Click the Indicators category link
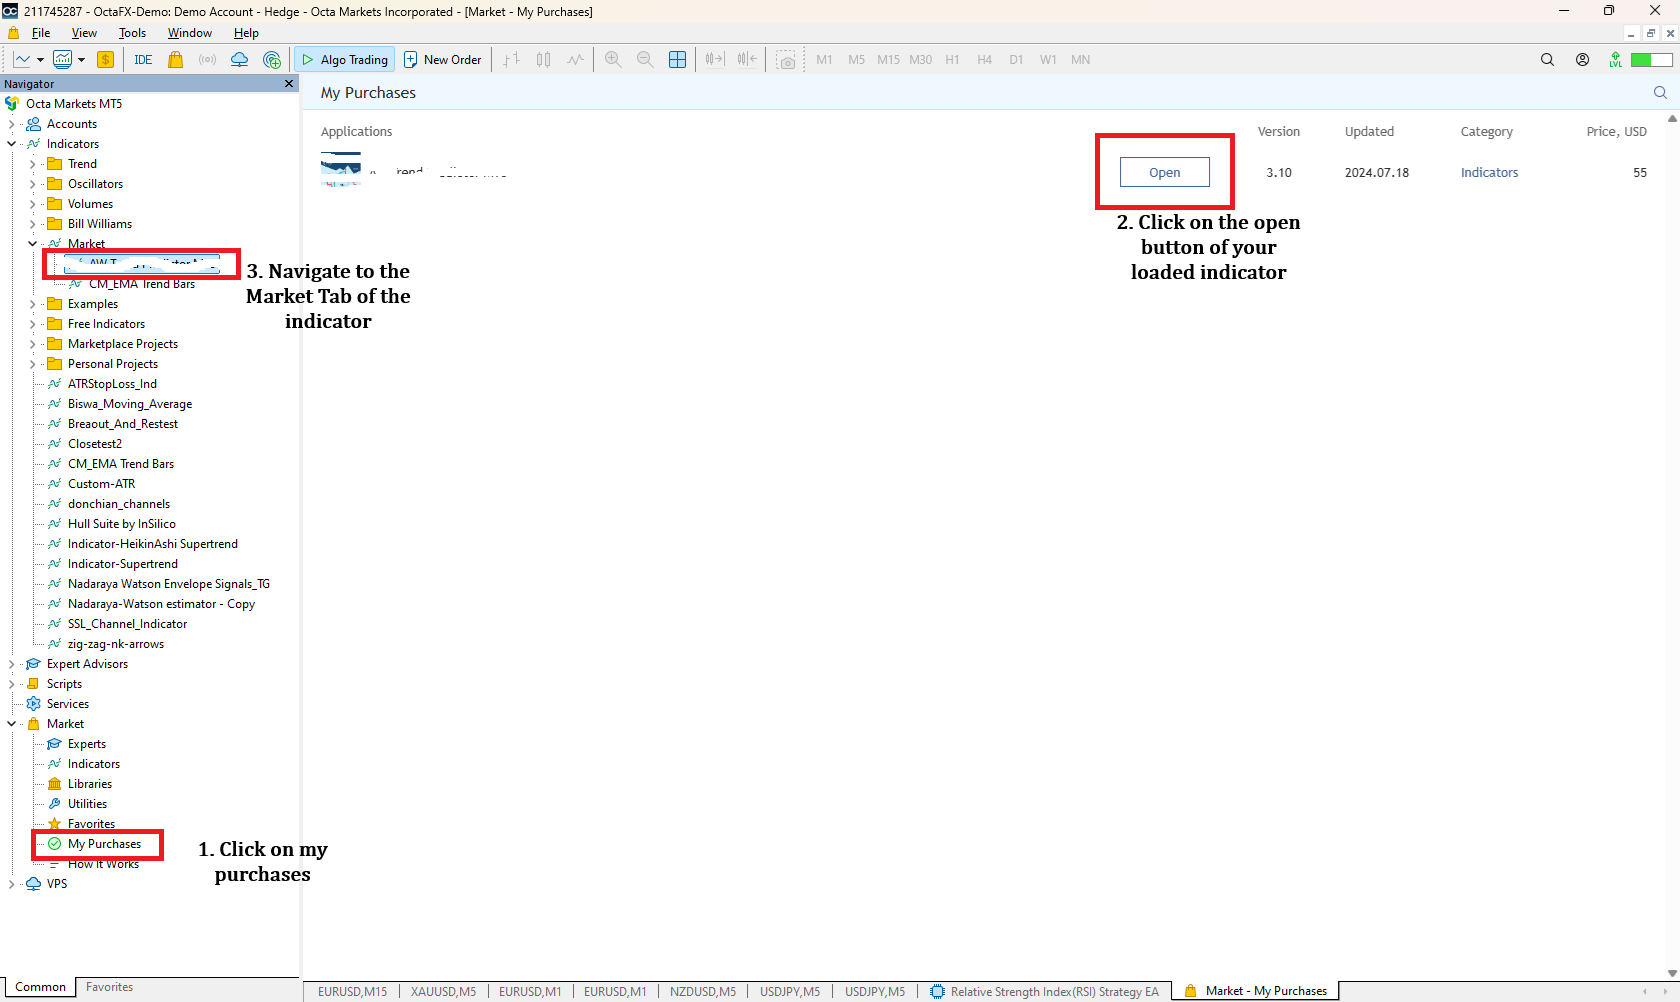The image size is (1680, 1002). coord(1489,172)
